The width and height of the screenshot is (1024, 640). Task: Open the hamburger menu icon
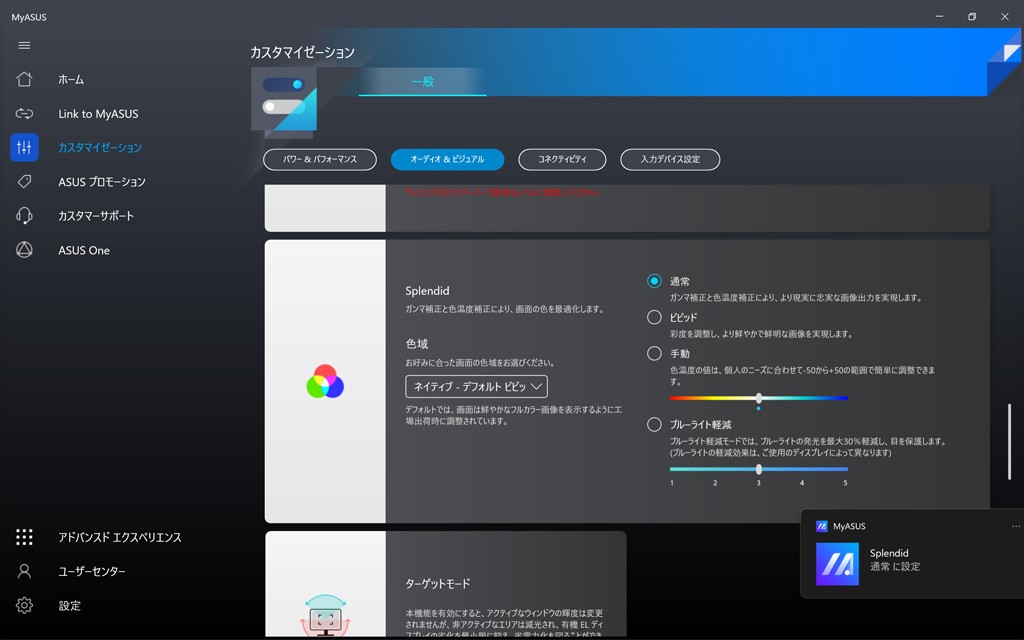tap(24, 46)
